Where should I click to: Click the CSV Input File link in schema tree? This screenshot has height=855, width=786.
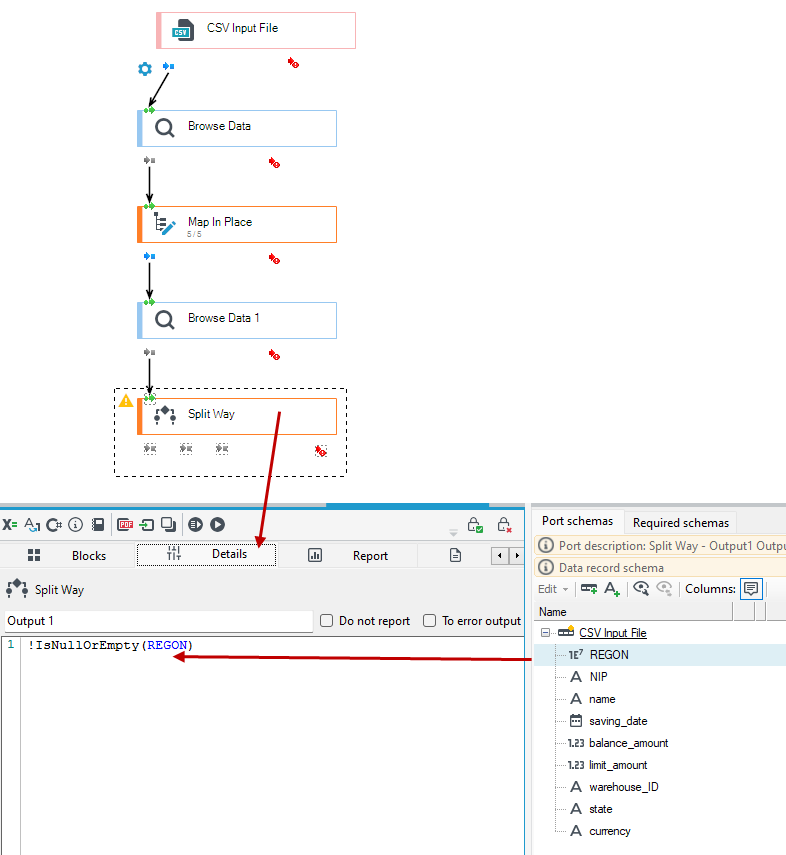(x=613, y=633)
